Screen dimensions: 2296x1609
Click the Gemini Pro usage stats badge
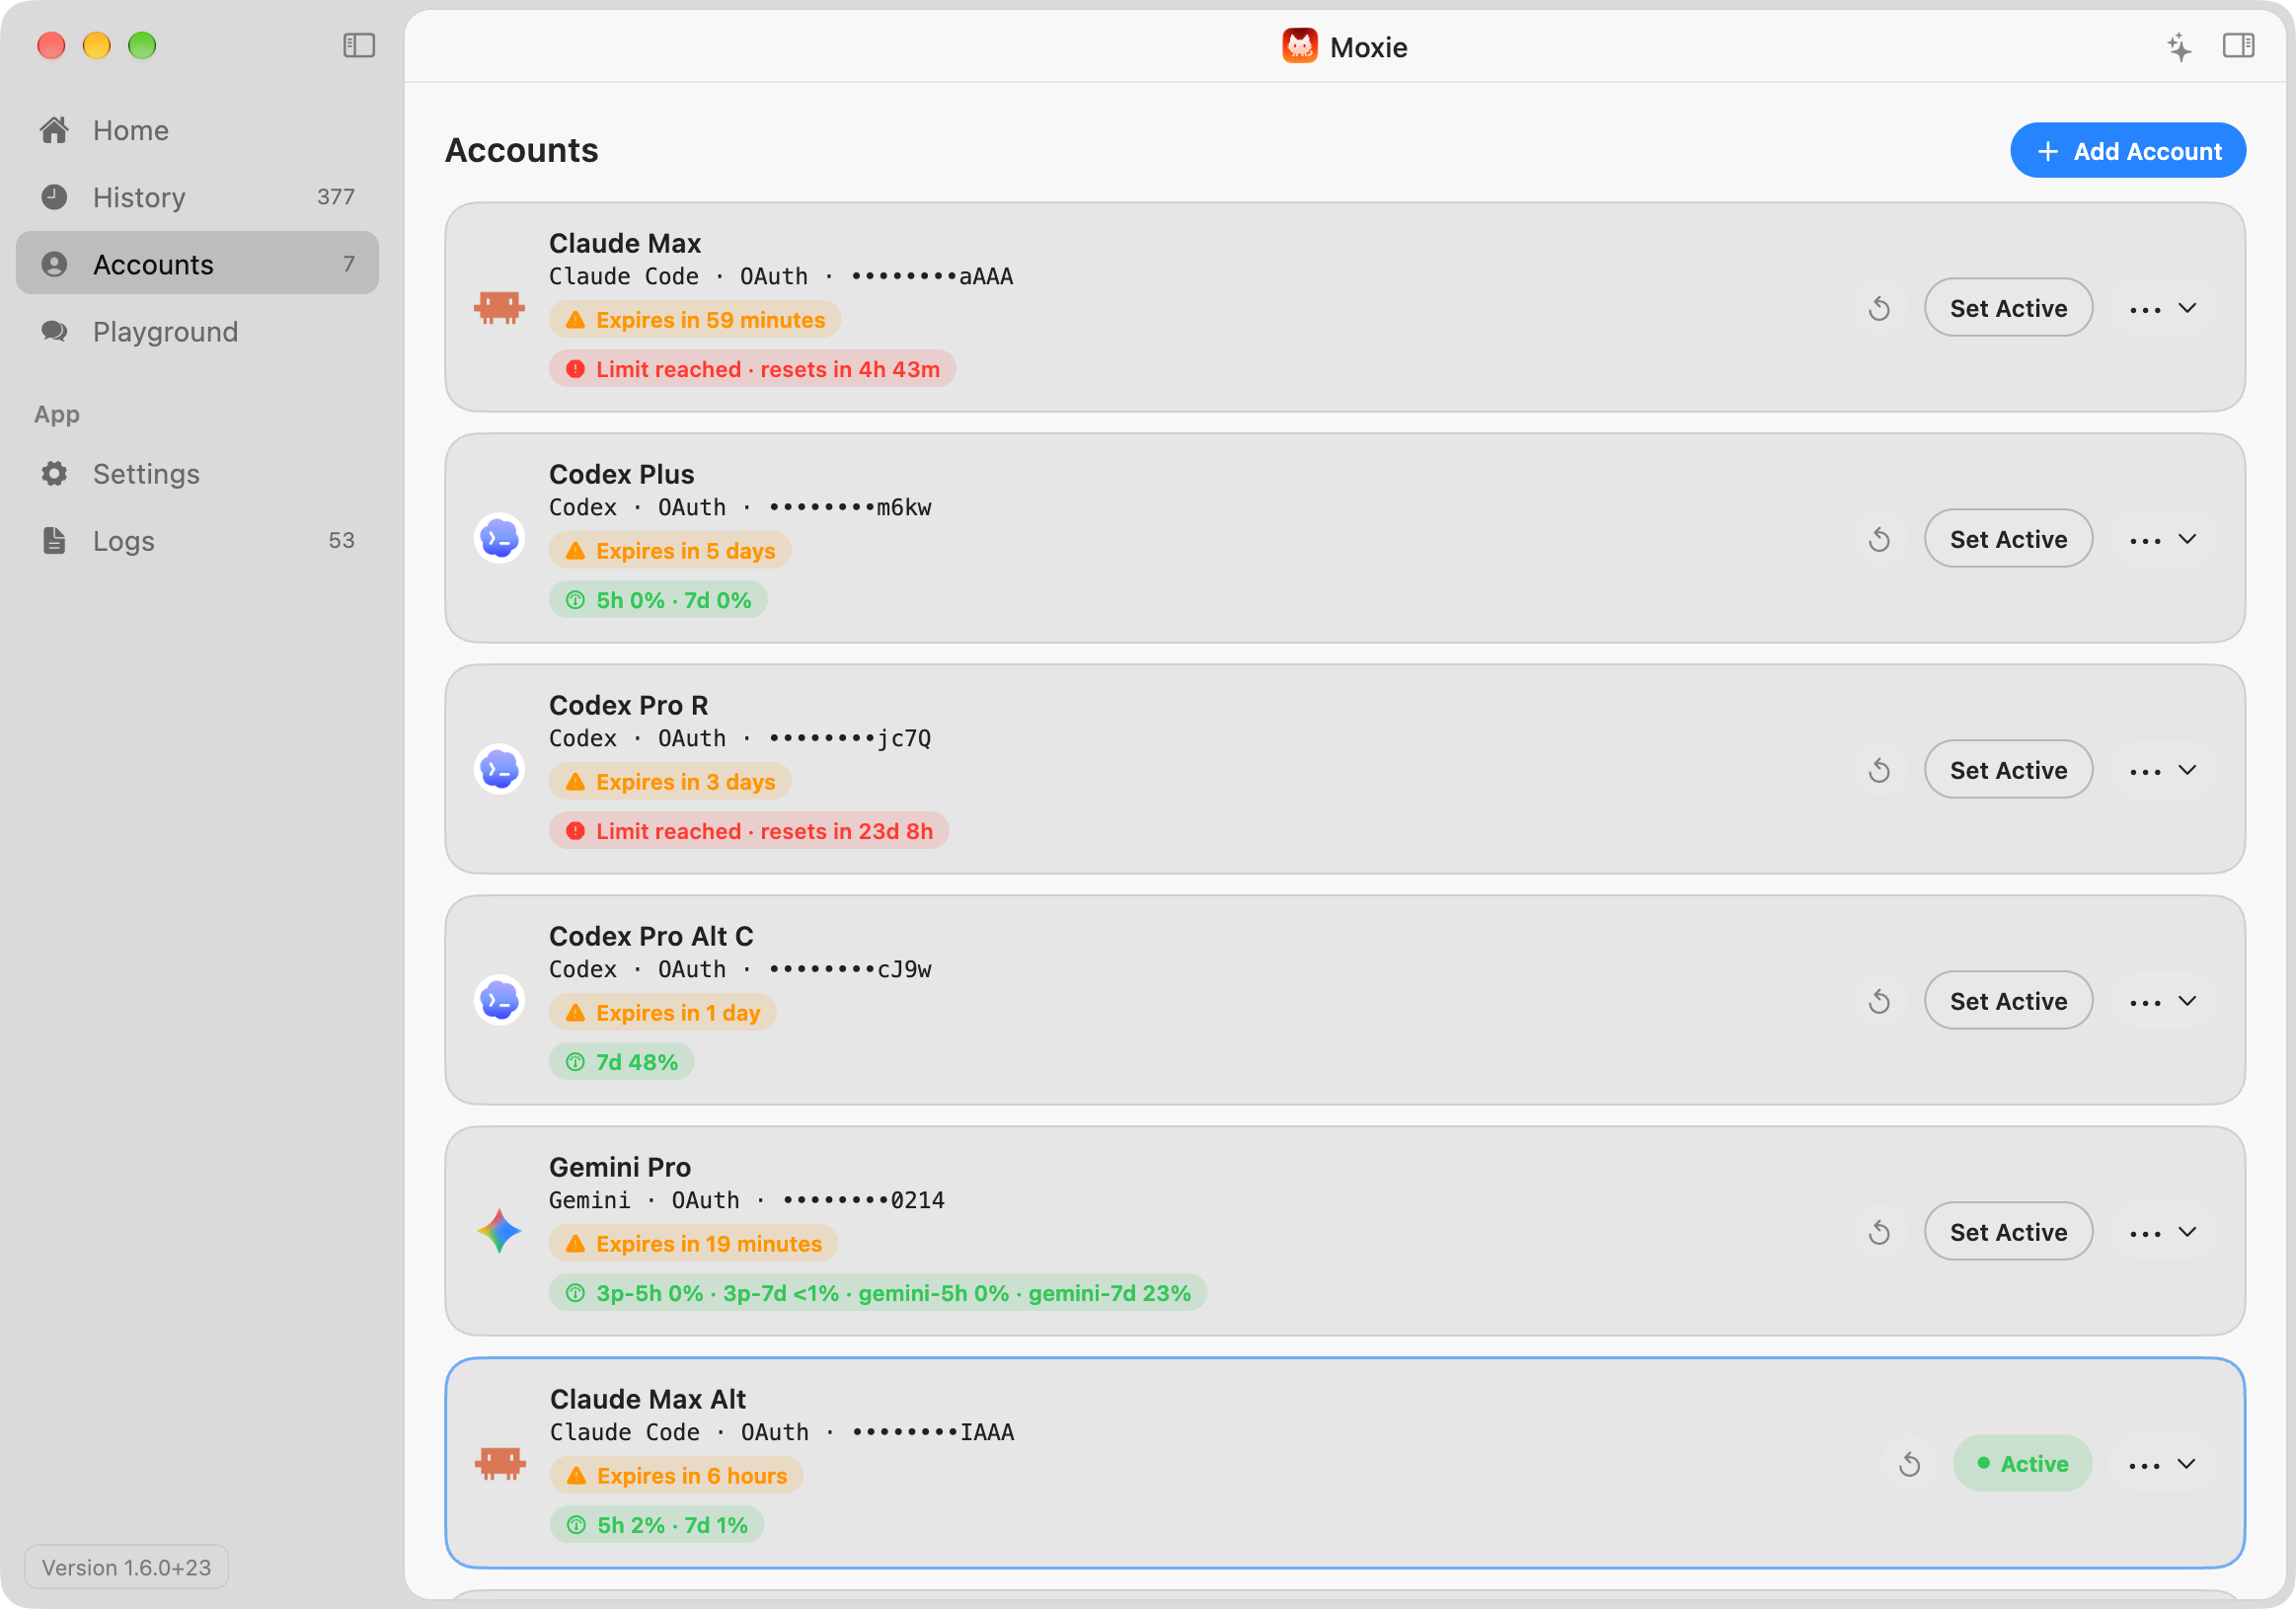point(878,1293)
